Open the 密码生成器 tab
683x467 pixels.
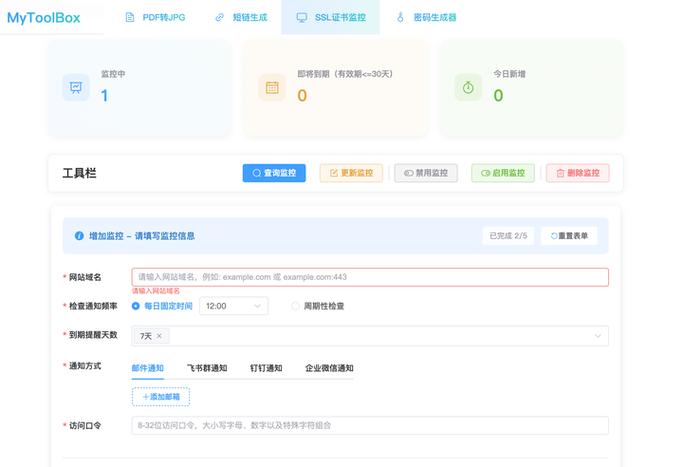[x=426, y=17]
